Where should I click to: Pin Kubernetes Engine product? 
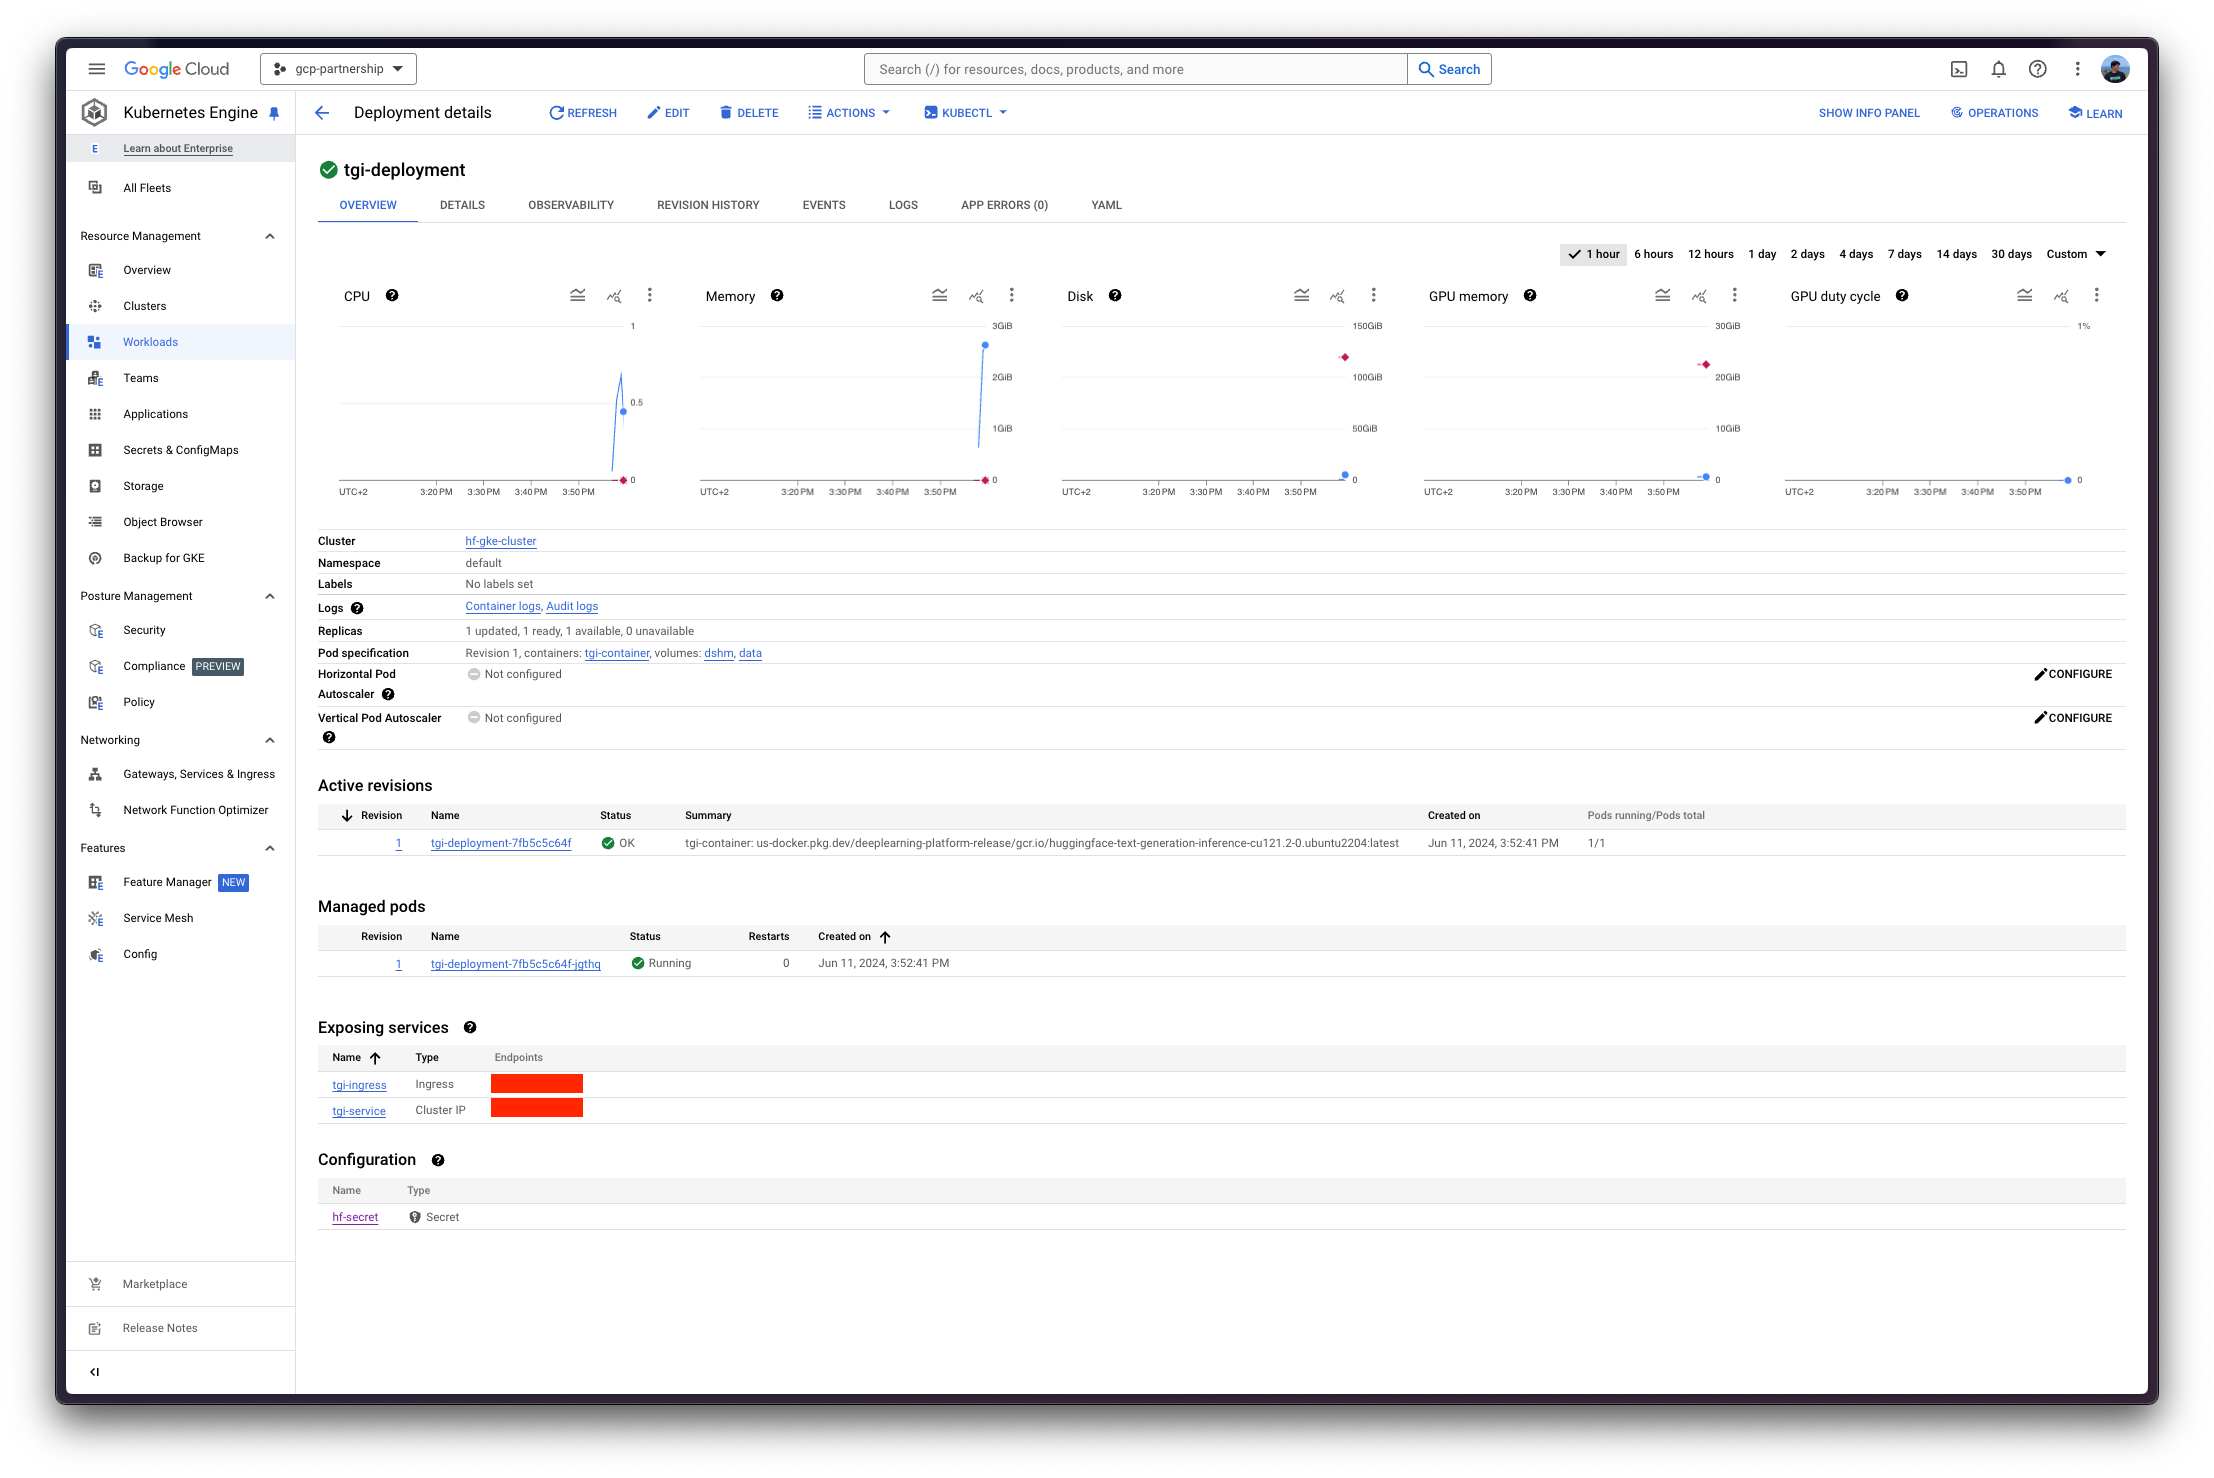click(274, 113)
